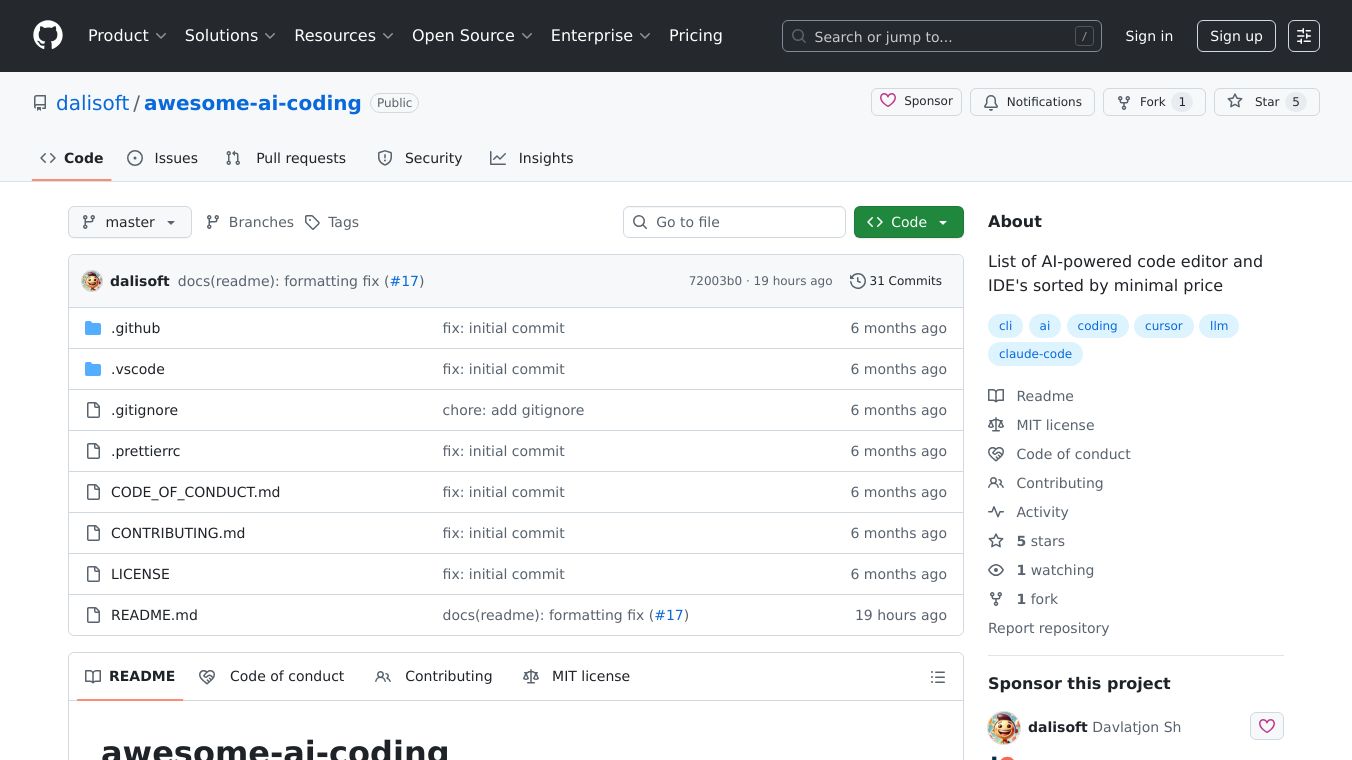The image size is (1352, 760).
Task: Open the Pricing menu item
Action: (695, 36)
